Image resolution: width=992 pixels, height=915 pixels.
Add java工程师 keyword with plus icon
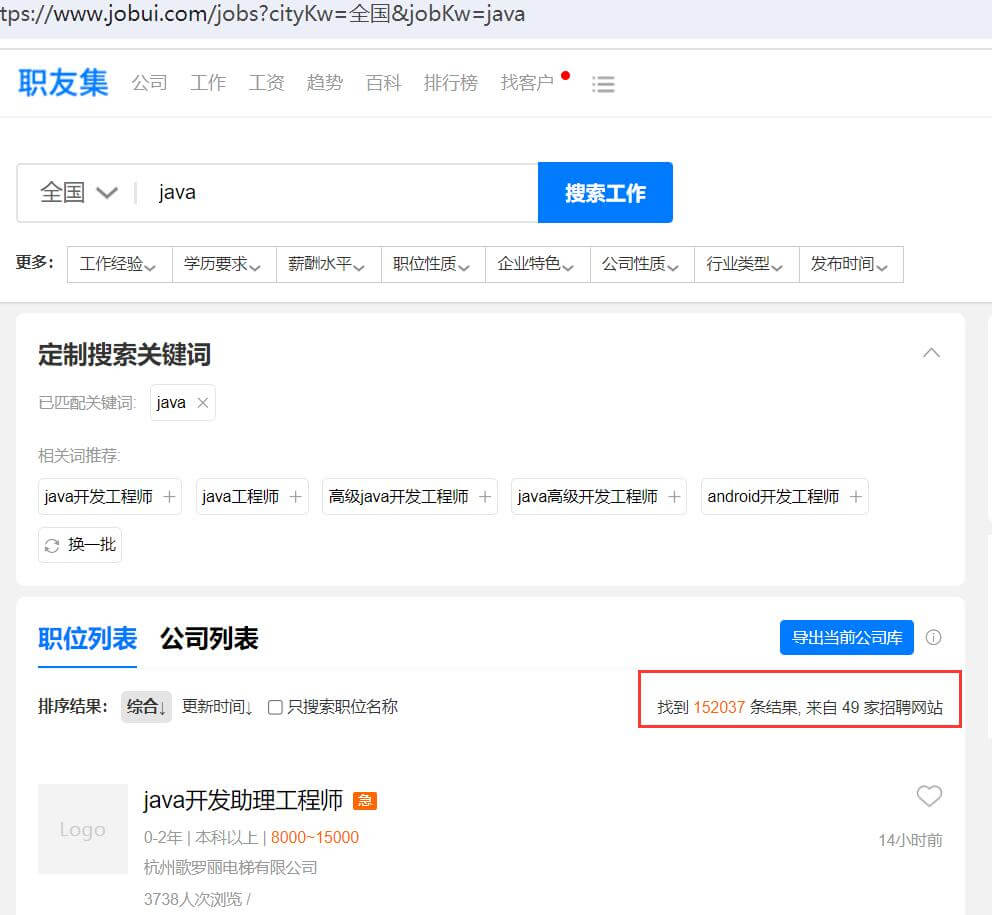pos(295,497)
